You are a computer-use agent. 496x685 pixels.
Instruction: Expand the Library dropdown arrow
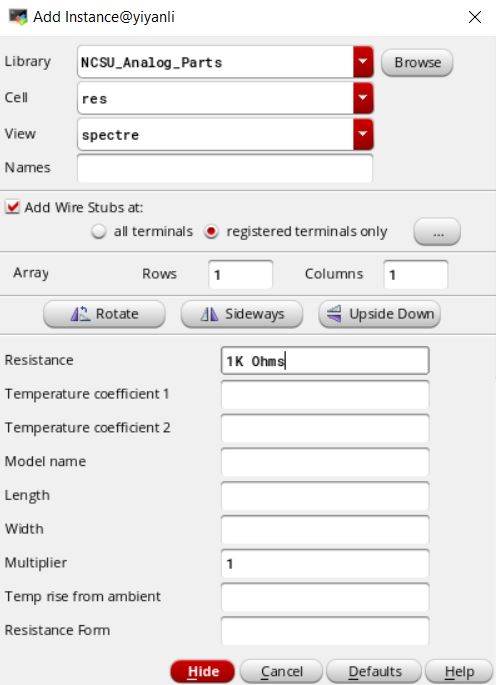click(363, 62)
